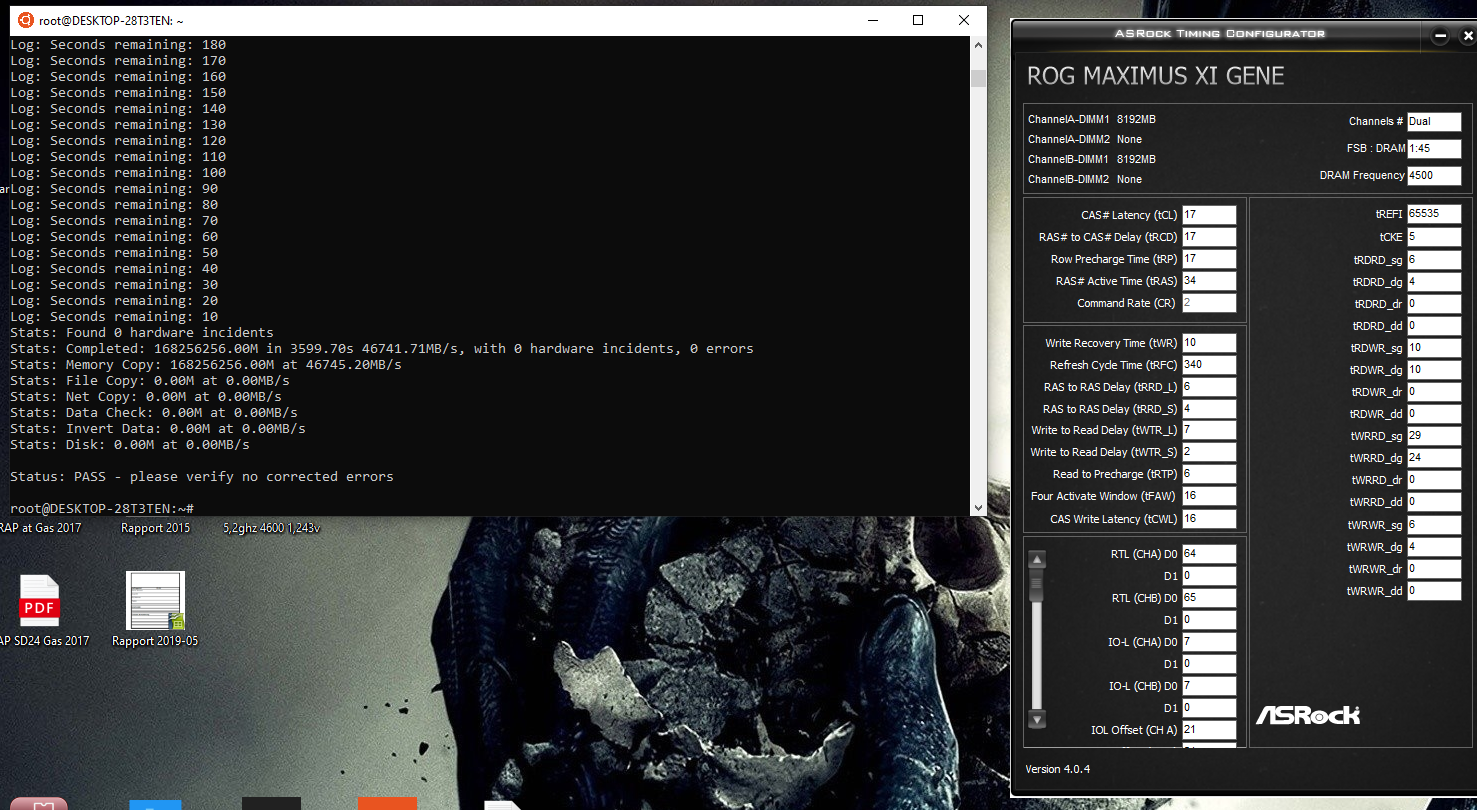Click the Refresh Cycle Time (tRFC) field

[1209, 365]
